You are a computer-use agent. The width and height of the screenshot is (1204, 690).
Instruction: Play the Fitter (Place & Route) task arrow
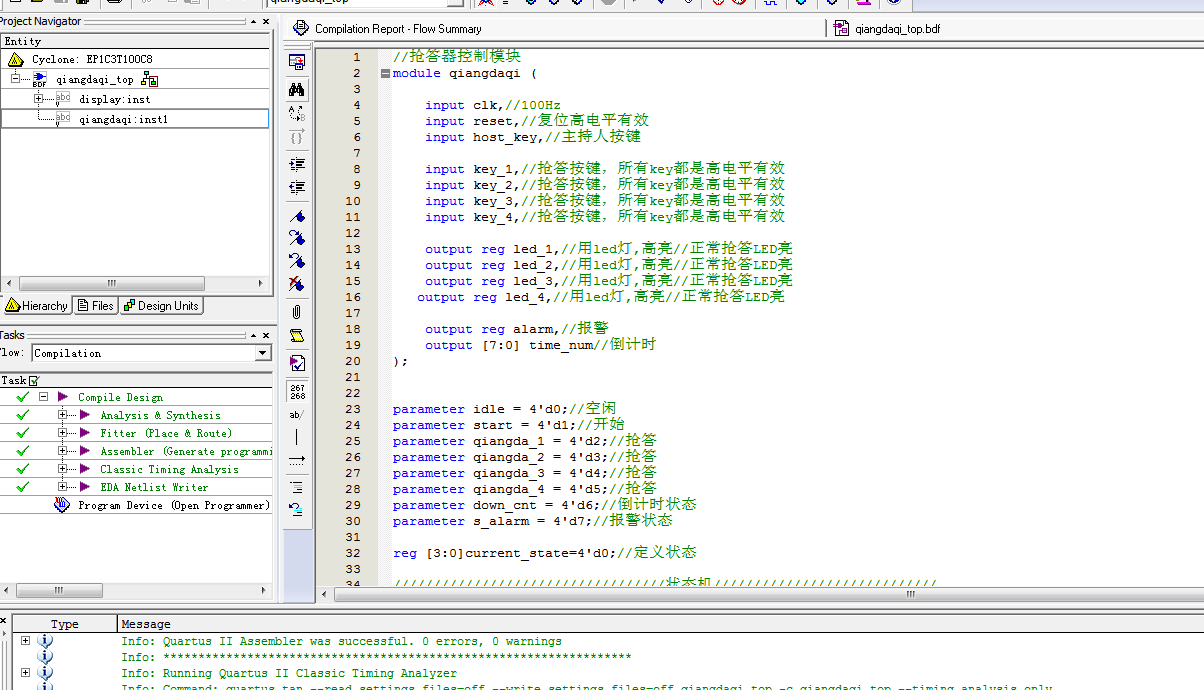coord(85,433)
